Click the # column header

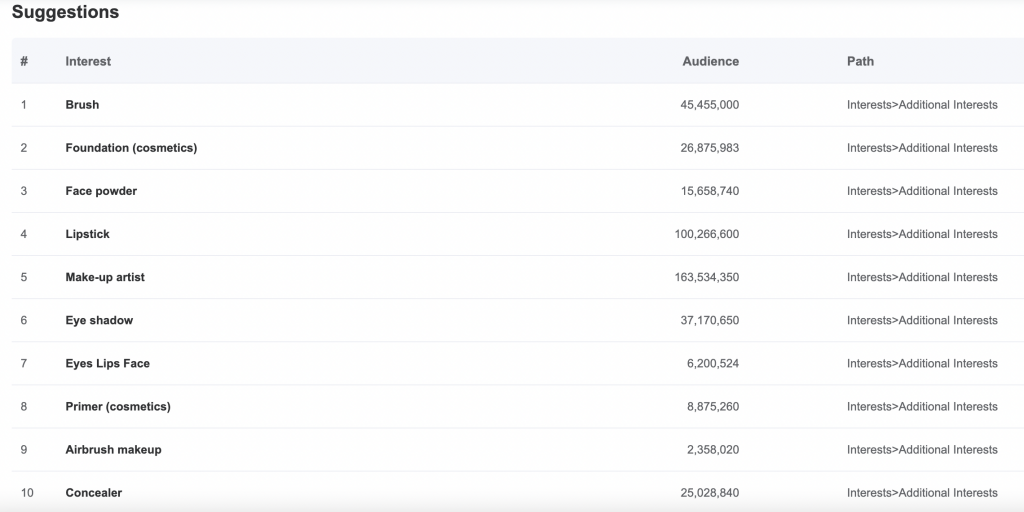click(x=24, y=61)
